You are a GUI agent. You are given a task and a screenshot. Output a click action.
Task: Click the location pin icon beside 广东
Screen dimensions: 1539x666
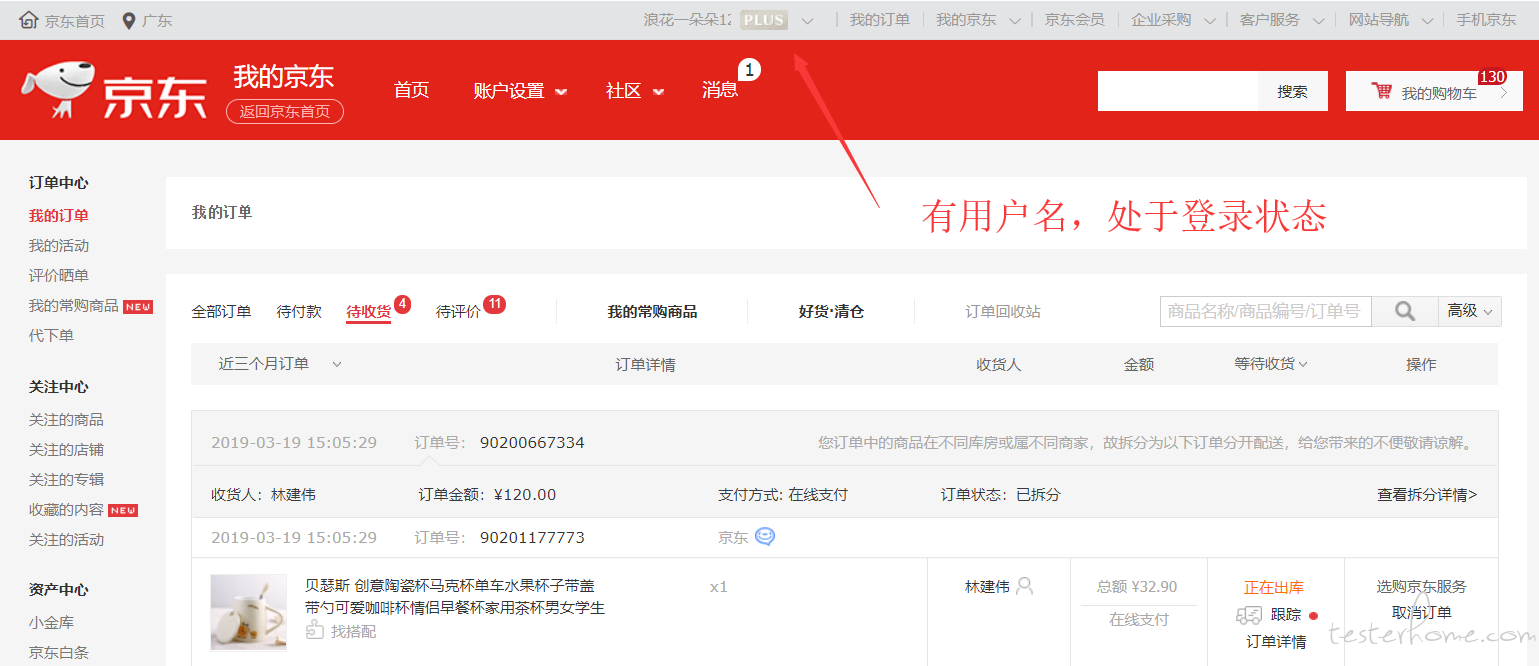(129, 20)
